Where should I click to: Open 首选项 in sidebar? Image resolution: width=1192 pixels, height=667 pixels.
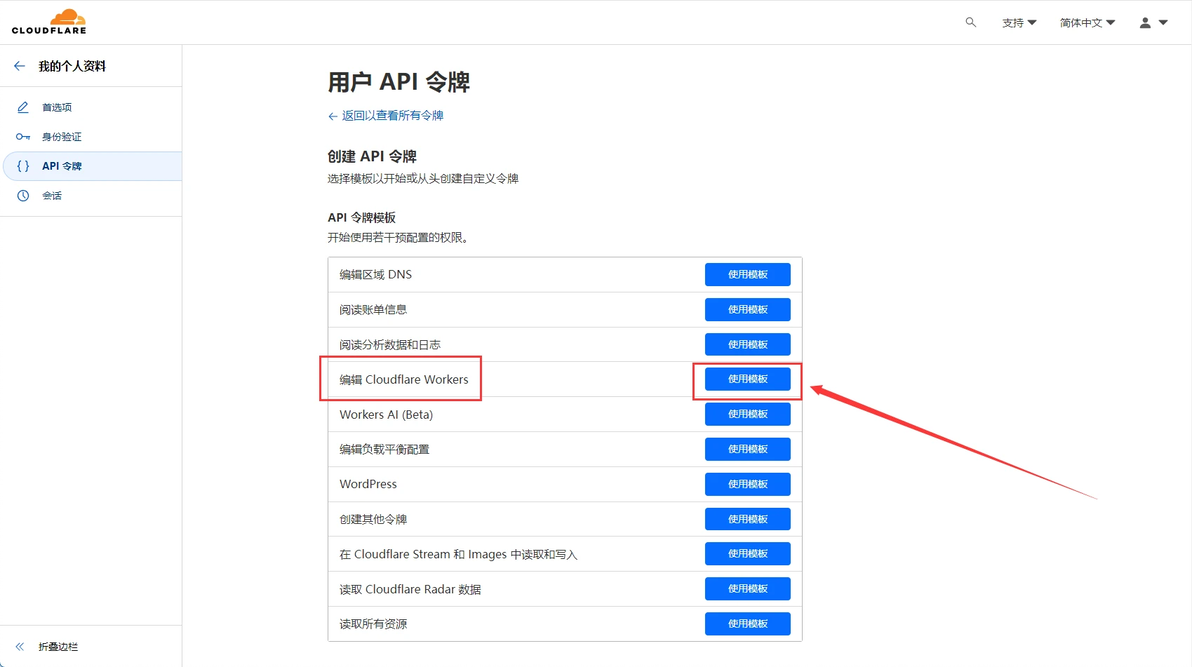tap(57, 107)
